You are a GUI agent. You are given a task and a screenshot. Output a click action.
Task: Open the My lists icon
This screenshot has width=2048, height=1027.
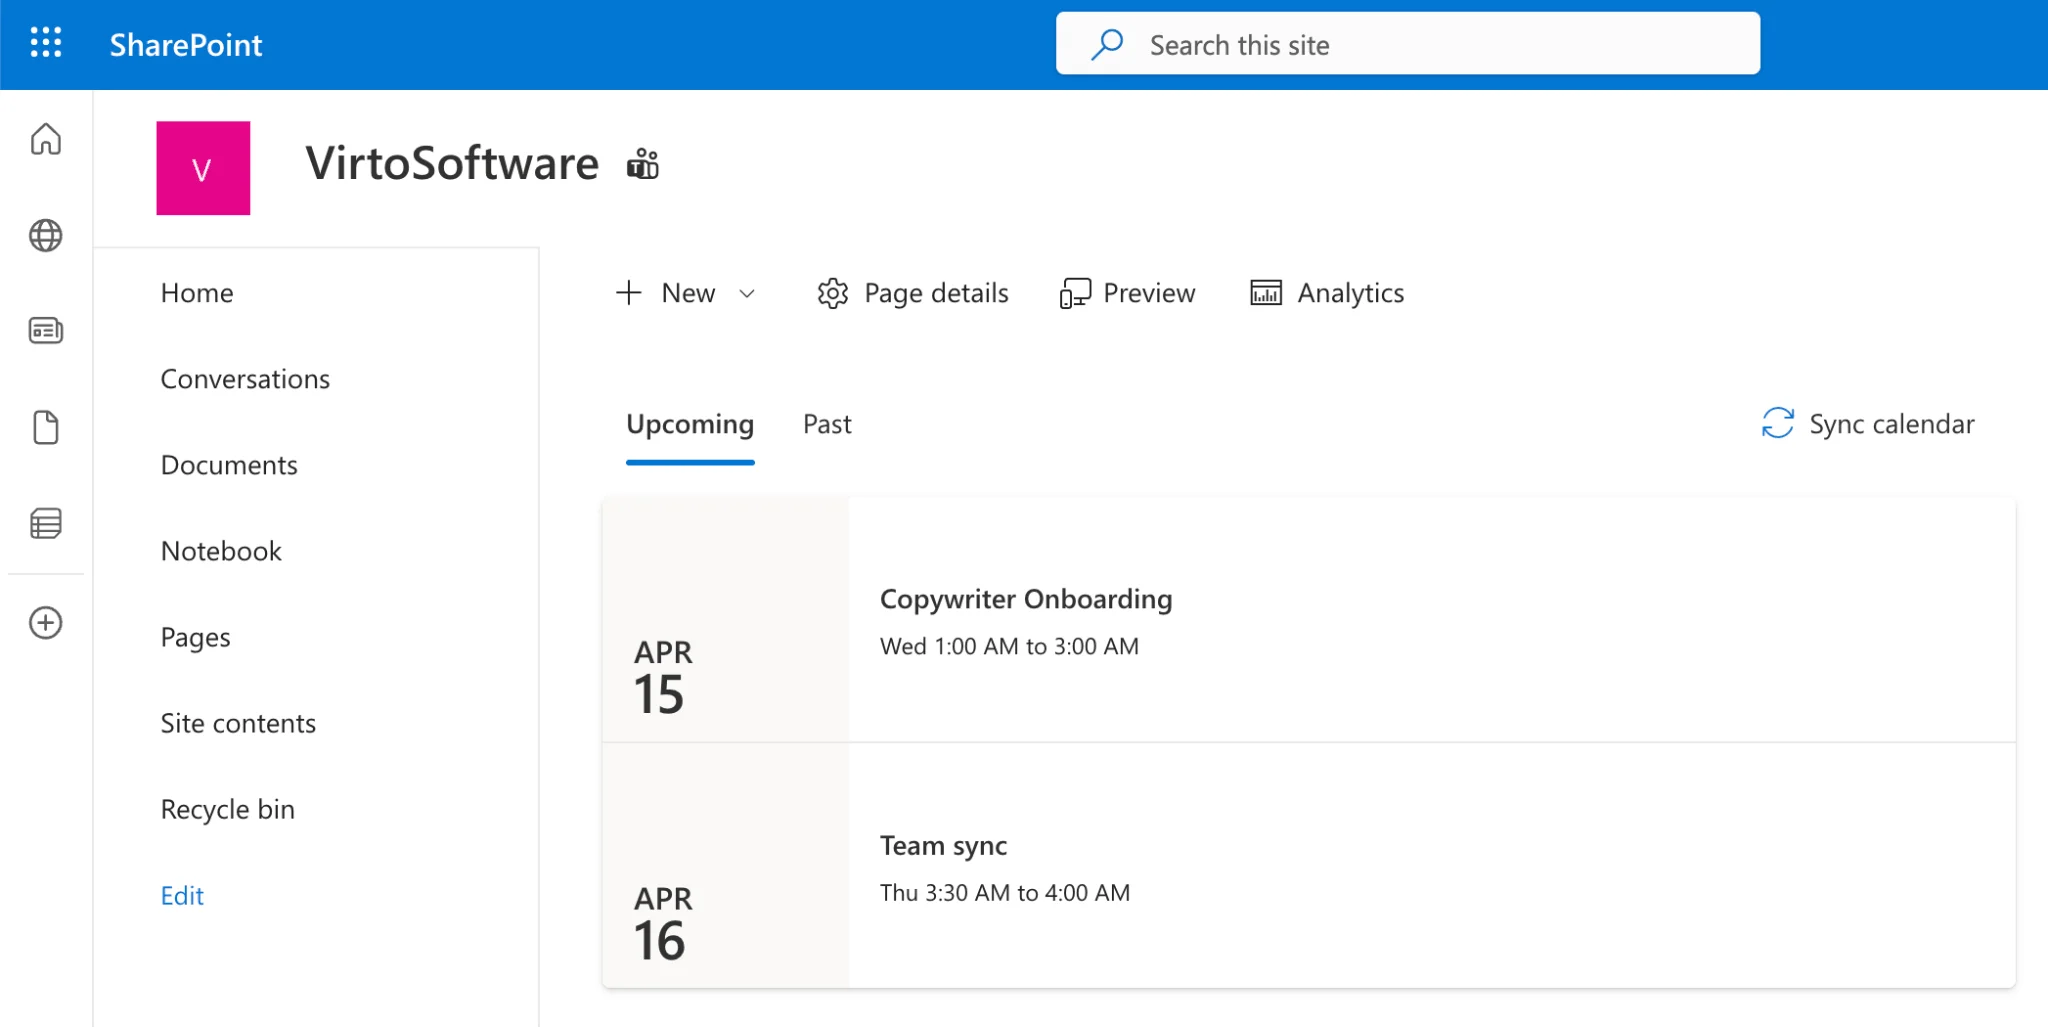[x=46, y=523]
